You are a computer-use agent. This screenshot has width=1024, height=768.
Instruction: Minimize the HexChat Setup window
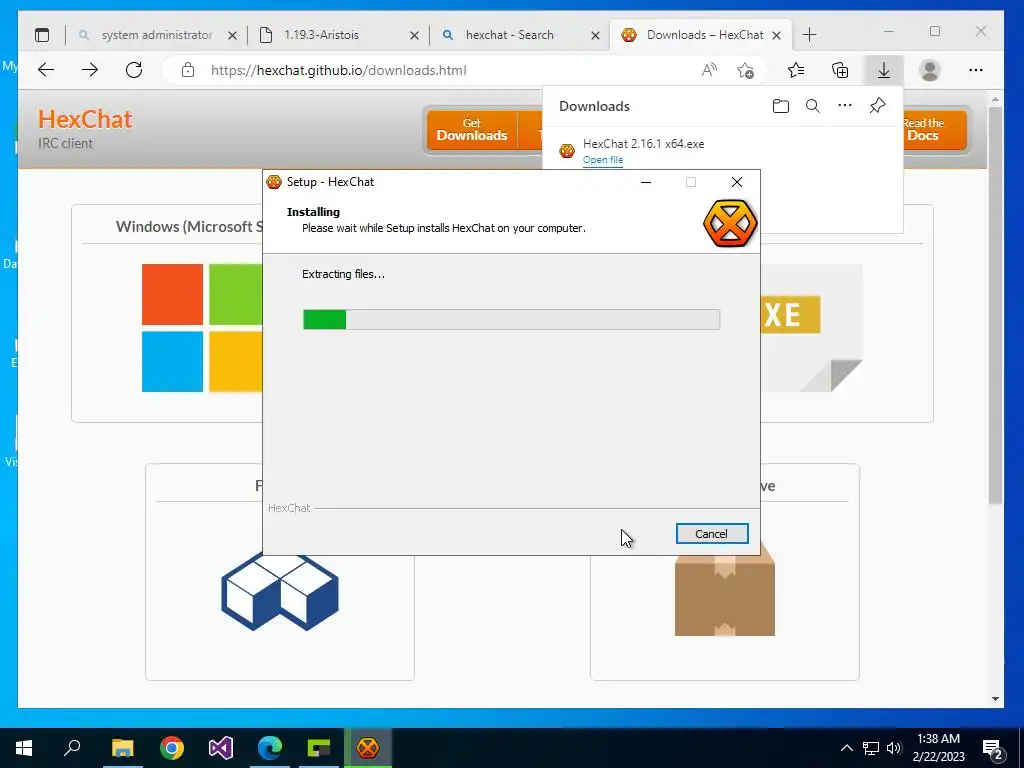click(x=646, y=182)
